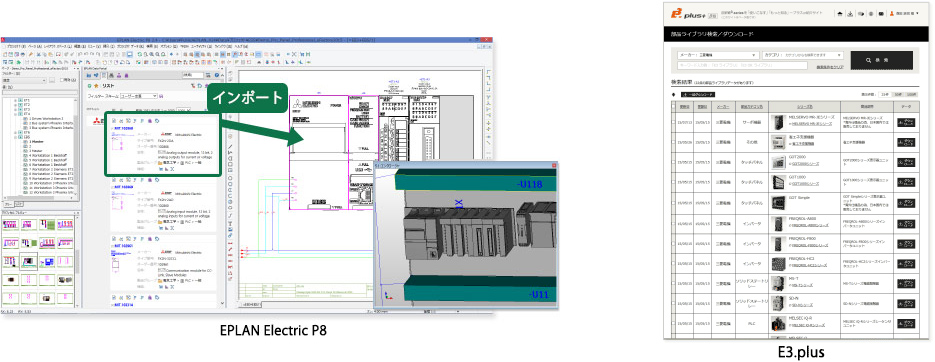Open the download icon in E3.plus header

850,14
